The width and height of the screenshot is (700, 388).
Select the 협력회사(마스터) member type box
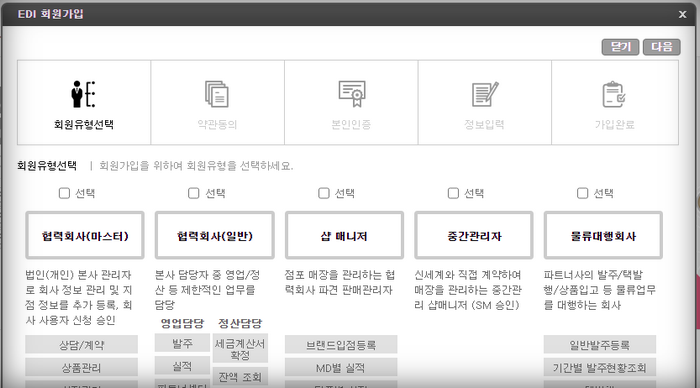85,235
